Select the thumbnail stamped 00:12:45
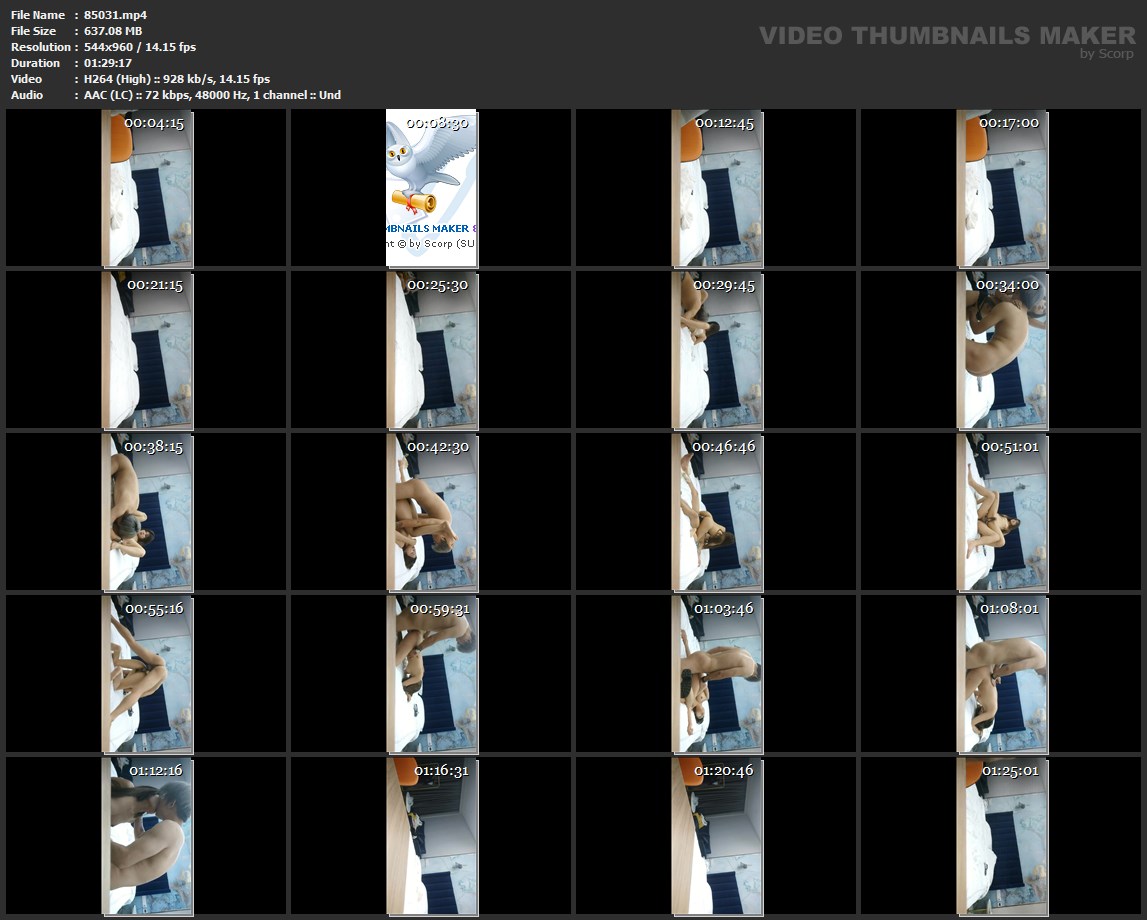 pyautogui.click(x=717, y=188)
